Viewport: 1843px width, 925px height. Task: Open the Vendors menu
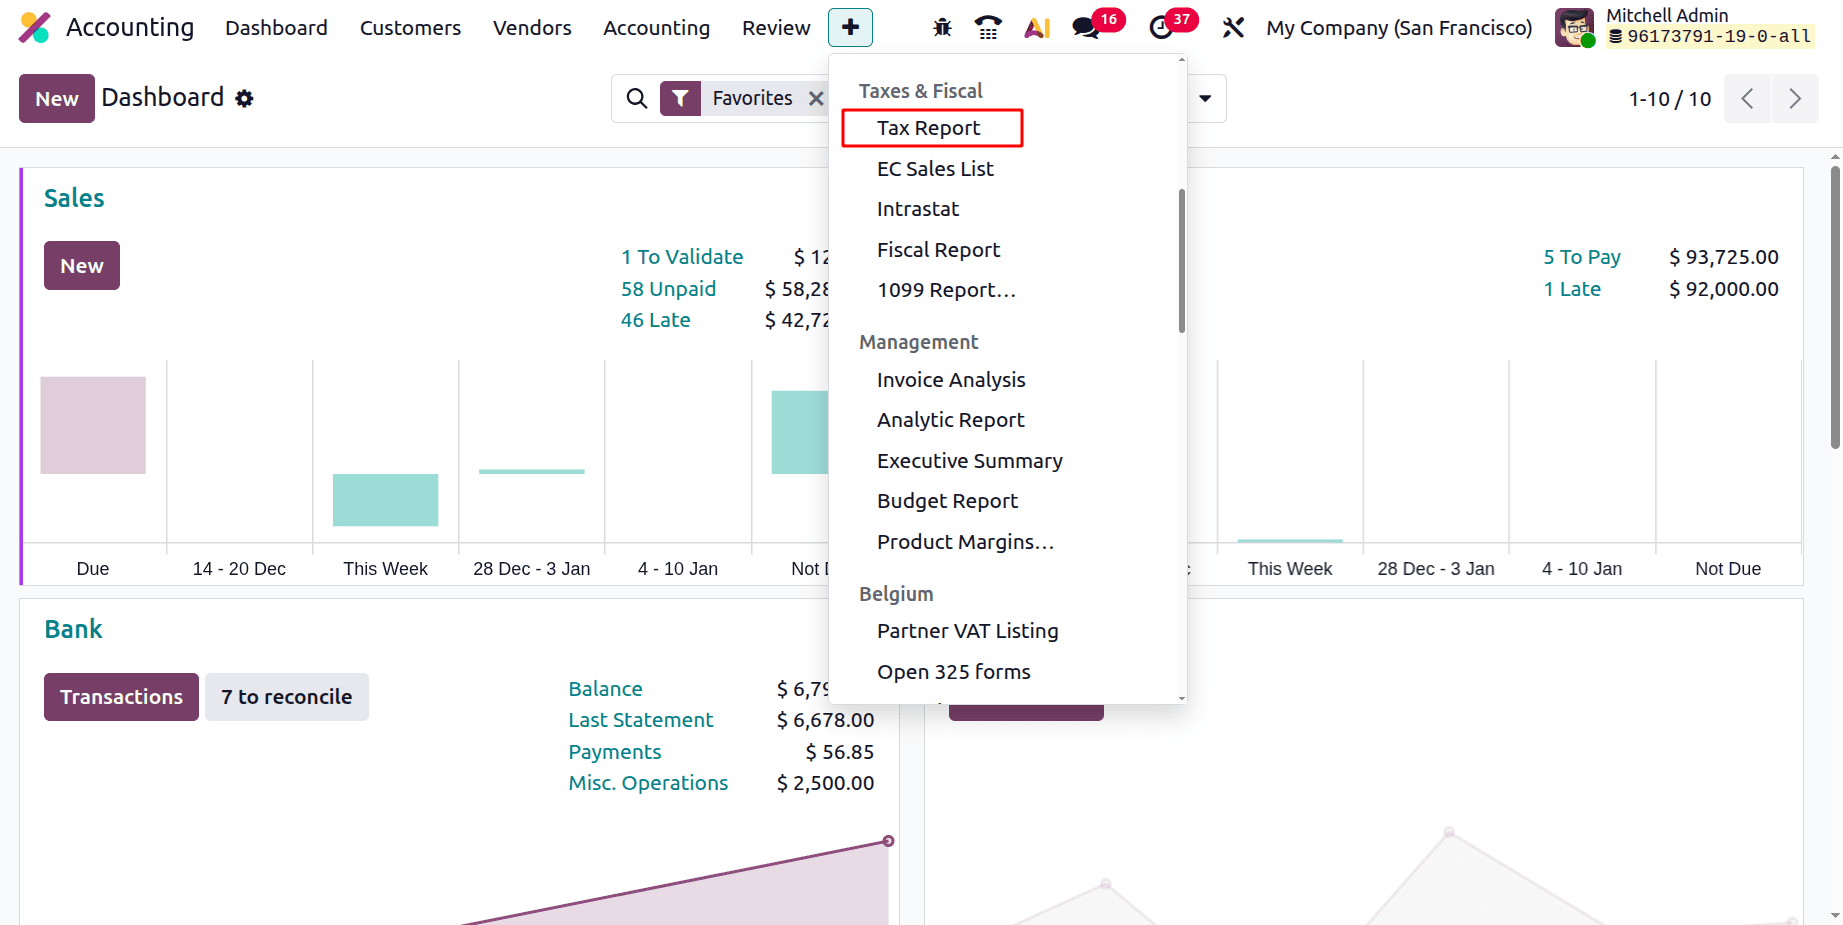[x=532, y=28]
